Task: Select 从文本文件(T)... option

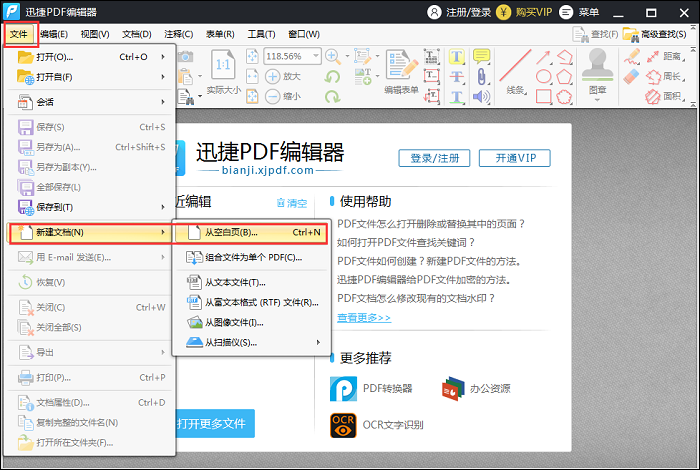Action: pos(251,283)
